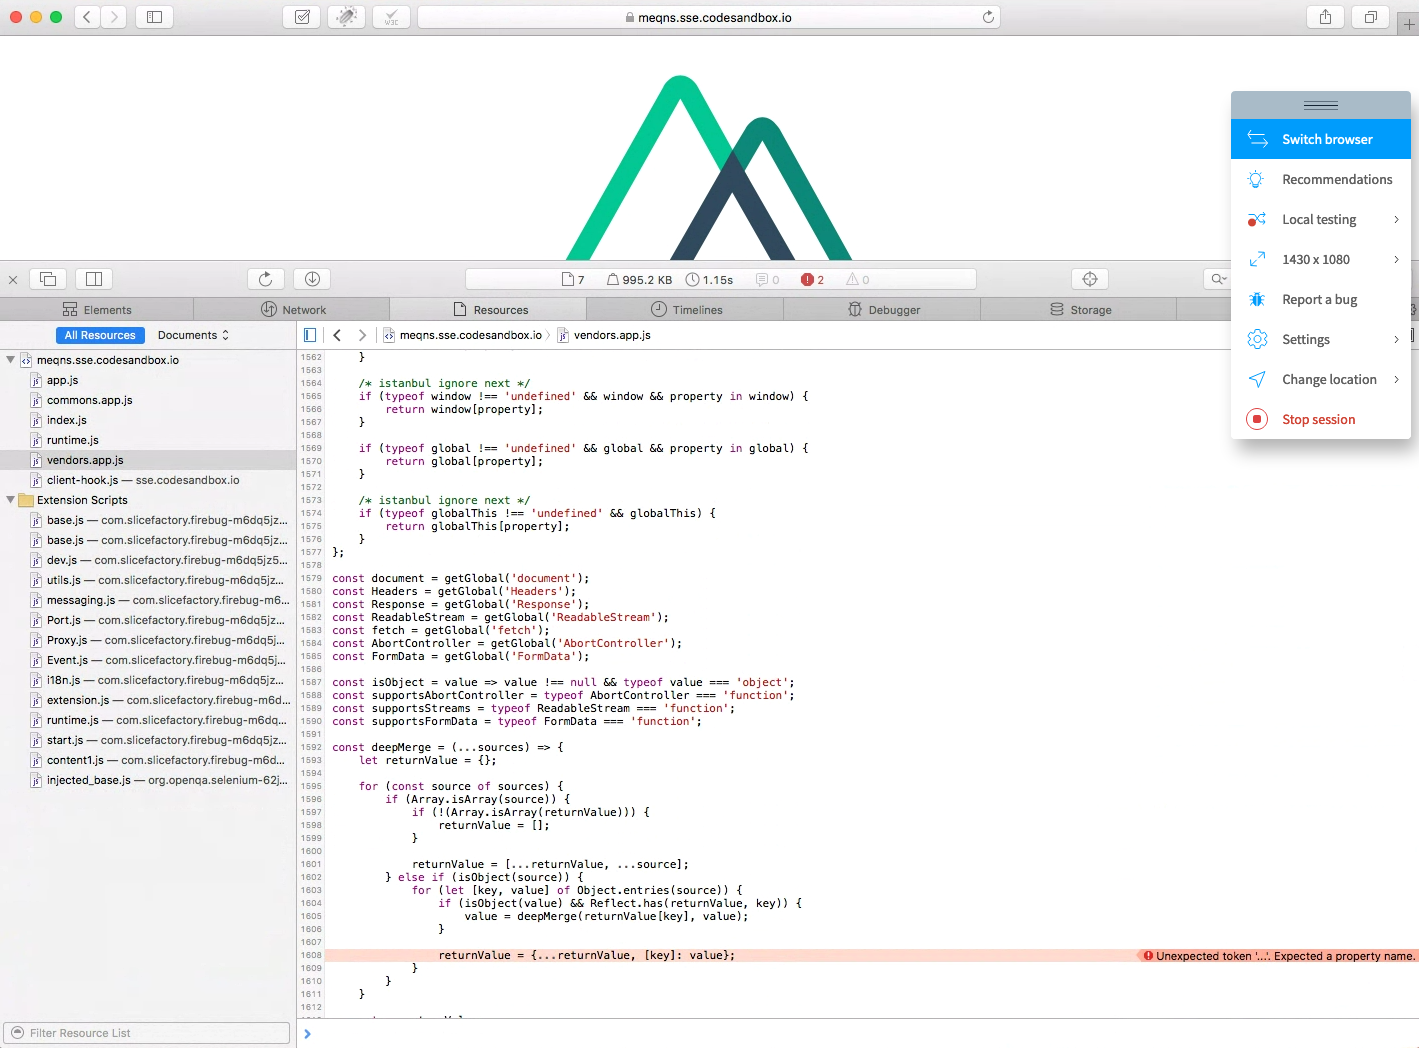Click the Filter Resource List field
This screenshot has height=1048, width=1419.
[146, 1033]
